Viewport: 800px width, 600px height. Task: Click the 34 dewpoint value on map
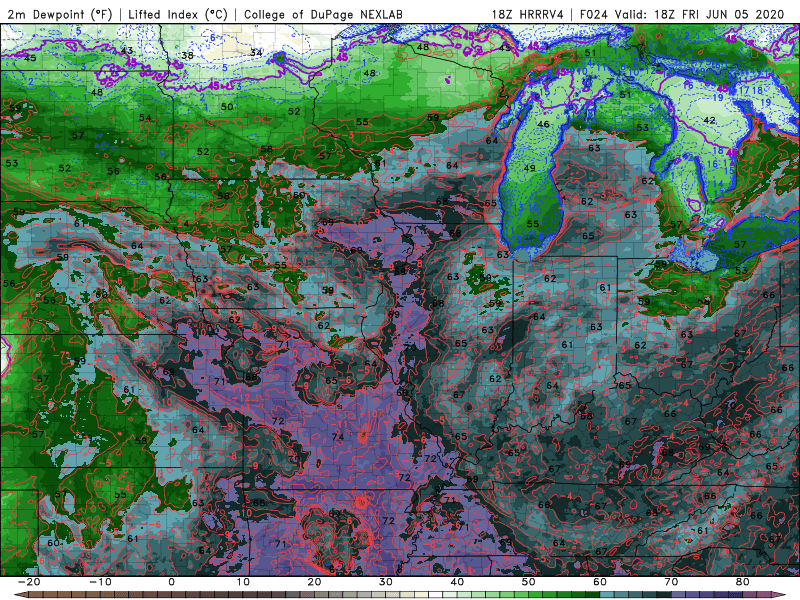256,53
